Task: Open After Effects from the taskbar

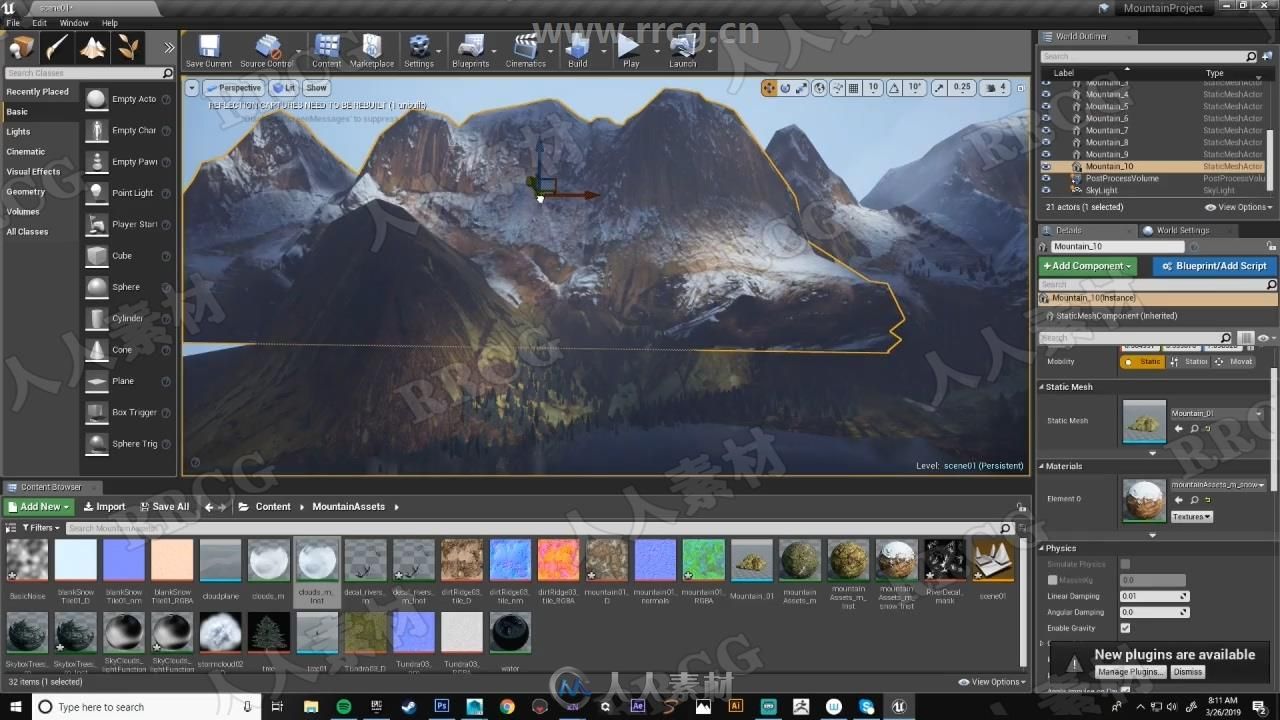Action: coord(638,706)
